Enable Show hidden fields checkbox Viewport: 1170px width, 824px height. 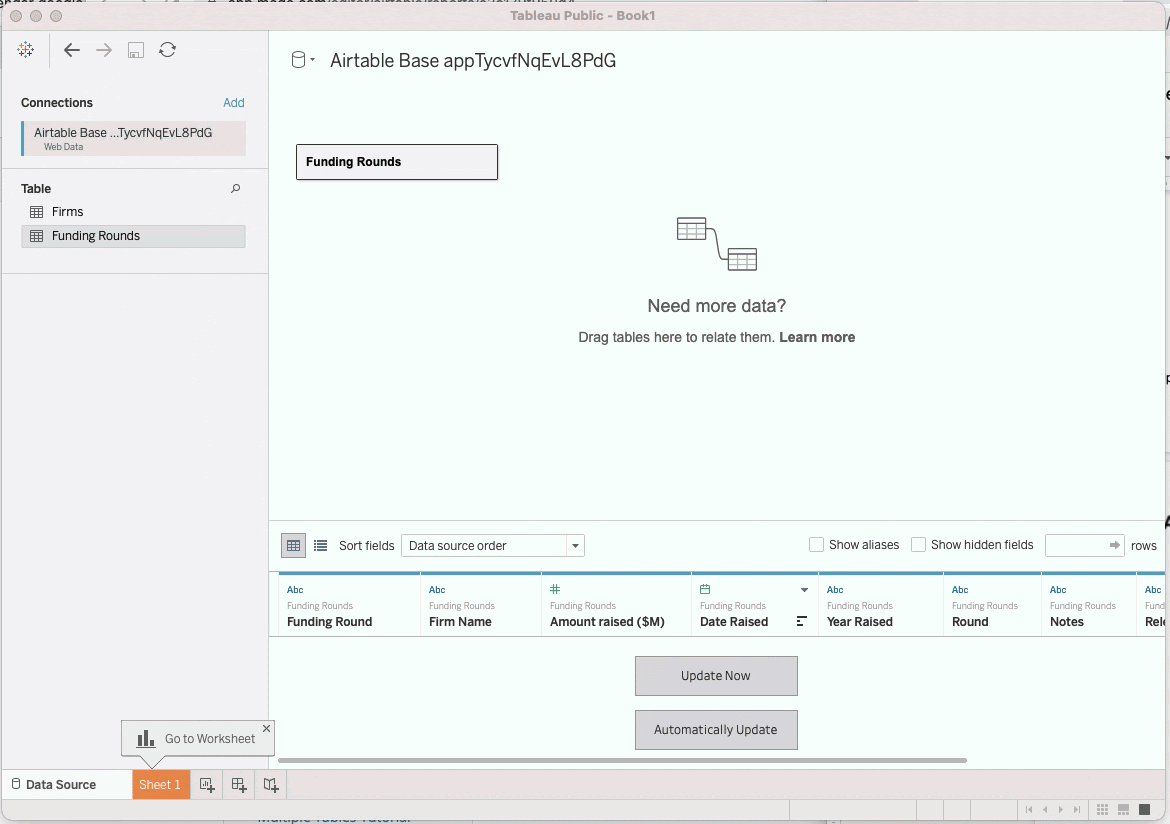pyautogui.click(x=919, y=545)
